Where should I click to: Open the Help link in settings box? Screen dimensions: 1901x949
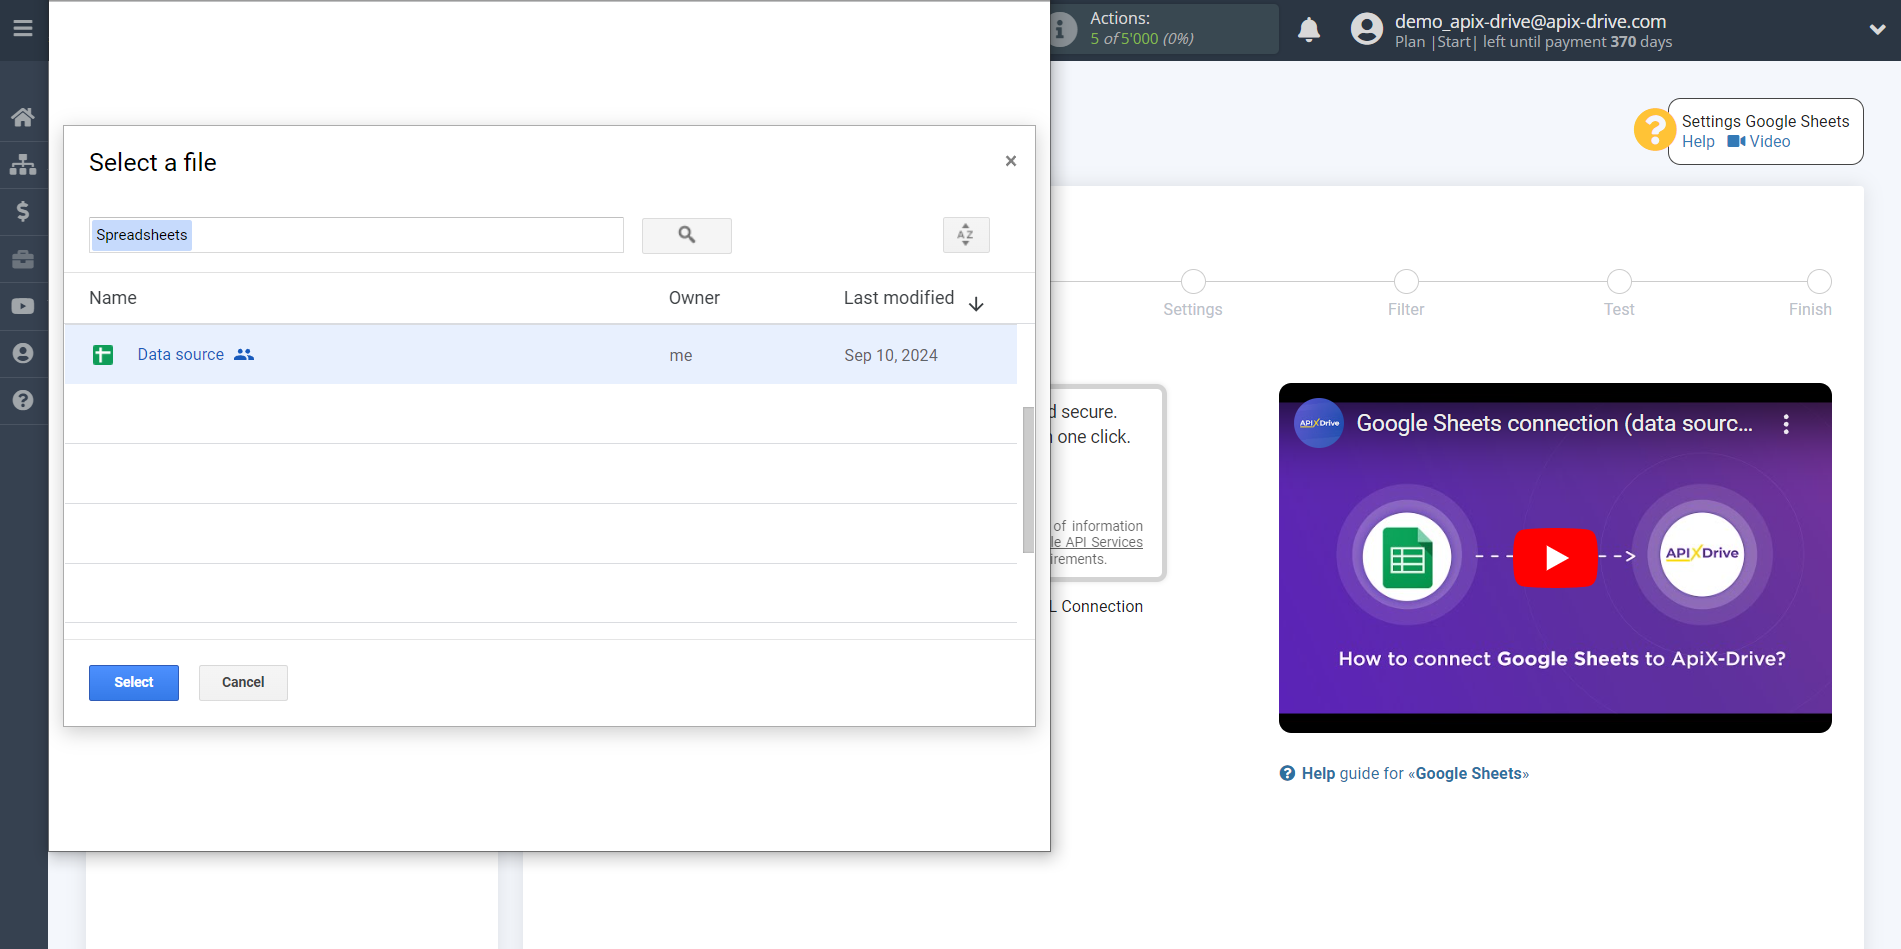click(1698, 142)
